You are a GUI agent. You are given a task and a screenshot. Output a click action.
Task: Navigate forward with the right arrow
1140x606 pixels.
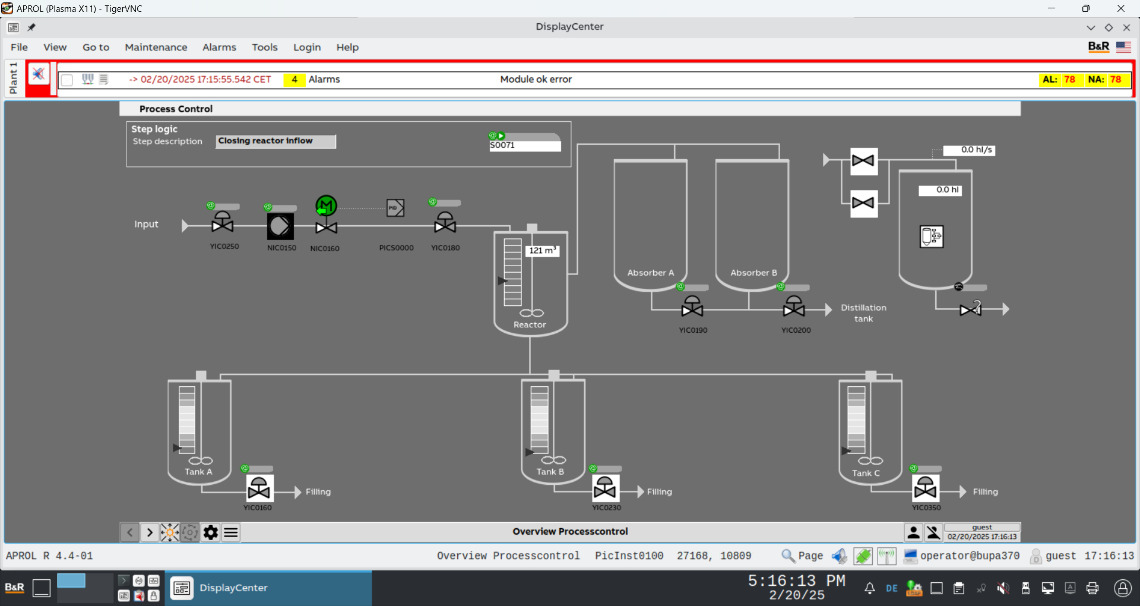click(150, 532)
